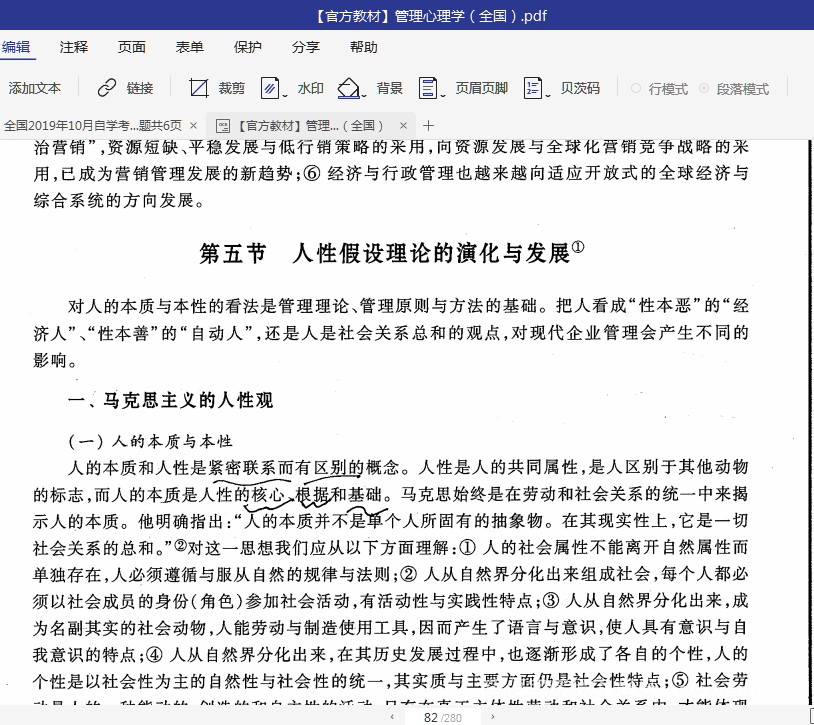The width and height of the screenshot is (814, 725).
Task: Select the 段落模式 (paragraph mode) radio button
Action: click(x=704, y=88)
